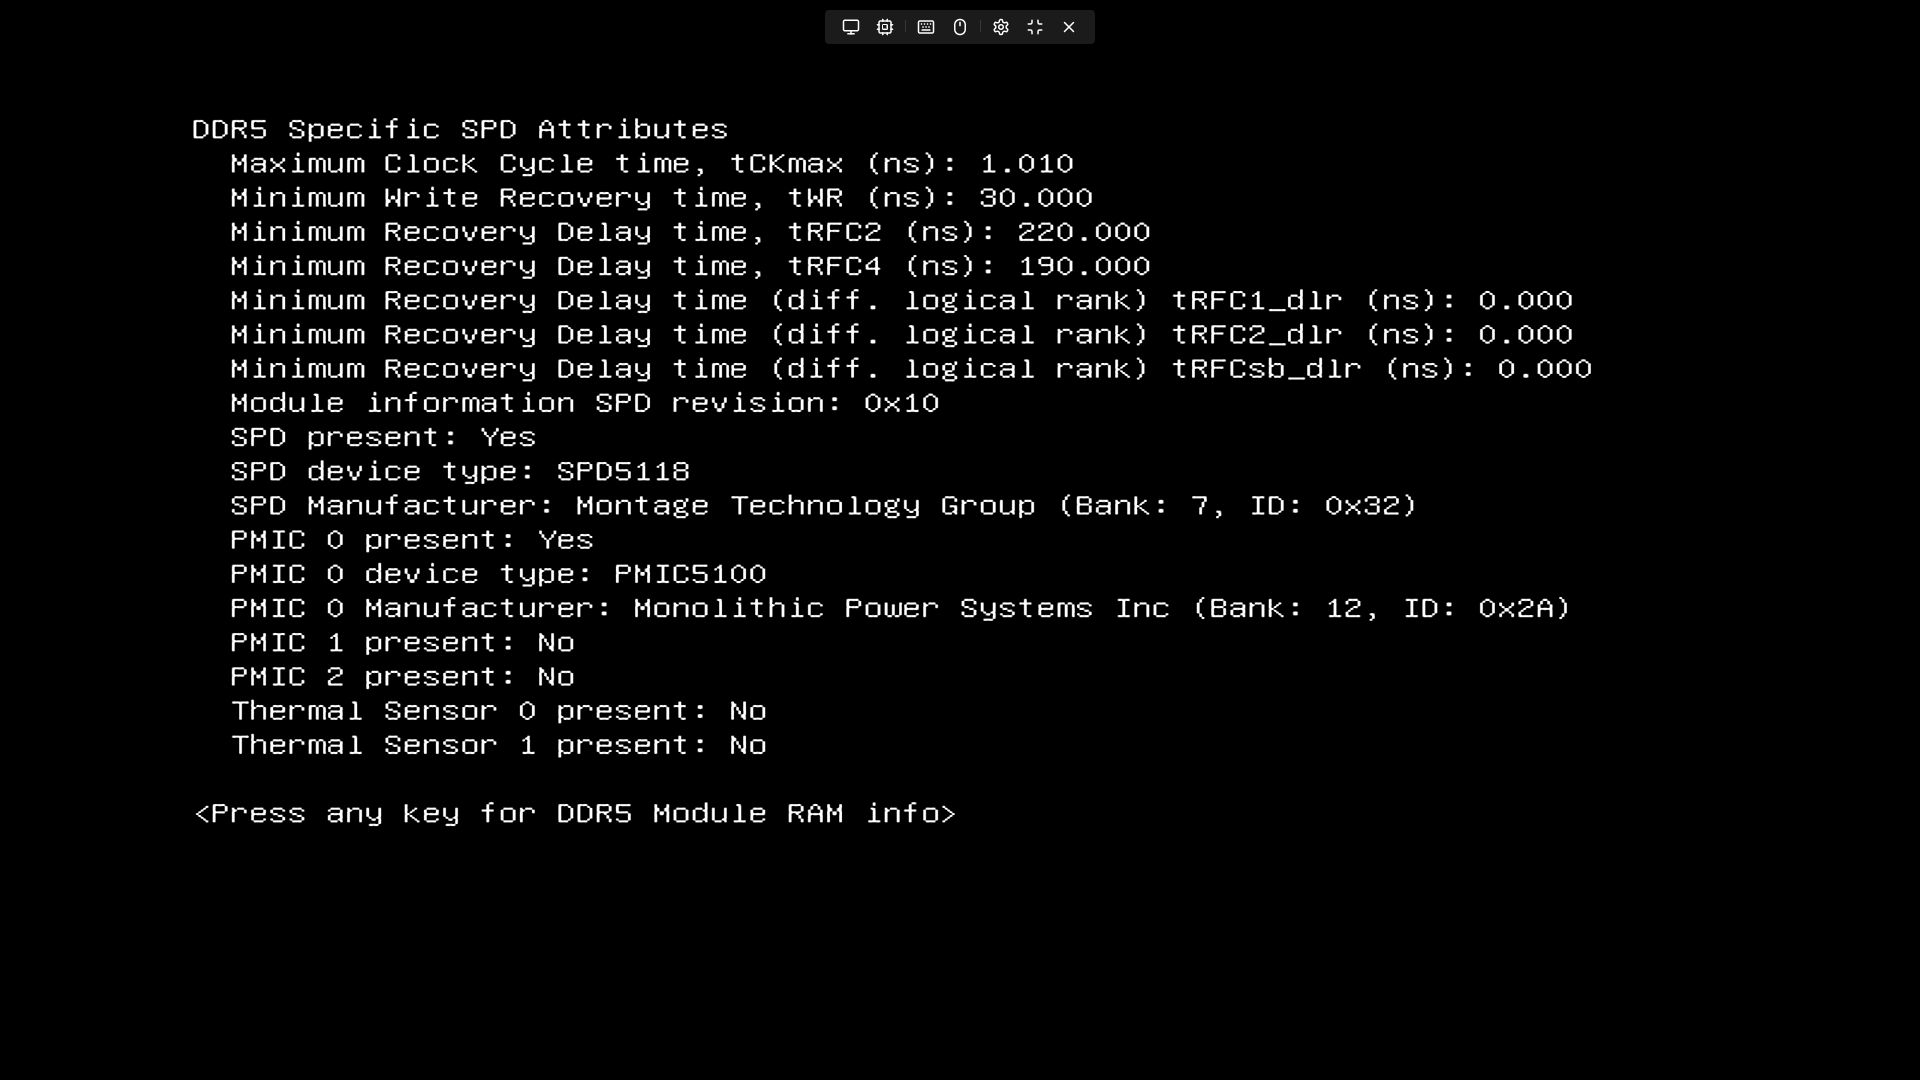
Task: Click the PMIC5100 device type text
Action: pyautogui.click(x=690, y=574)
